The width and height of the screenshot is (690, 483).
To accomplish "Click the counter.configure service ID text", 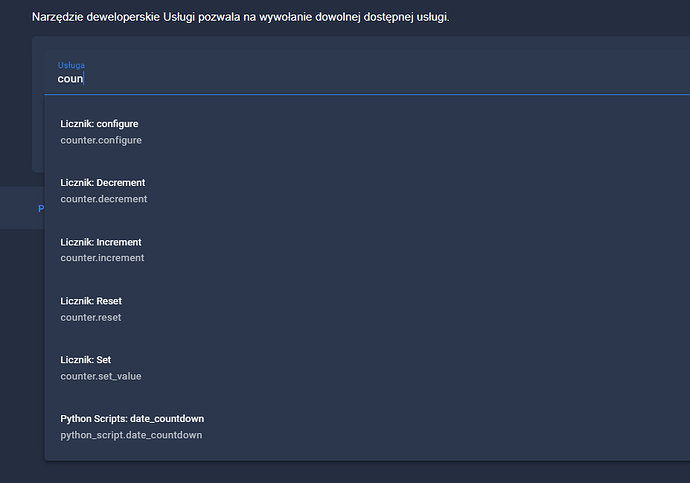I will point(101,140).
